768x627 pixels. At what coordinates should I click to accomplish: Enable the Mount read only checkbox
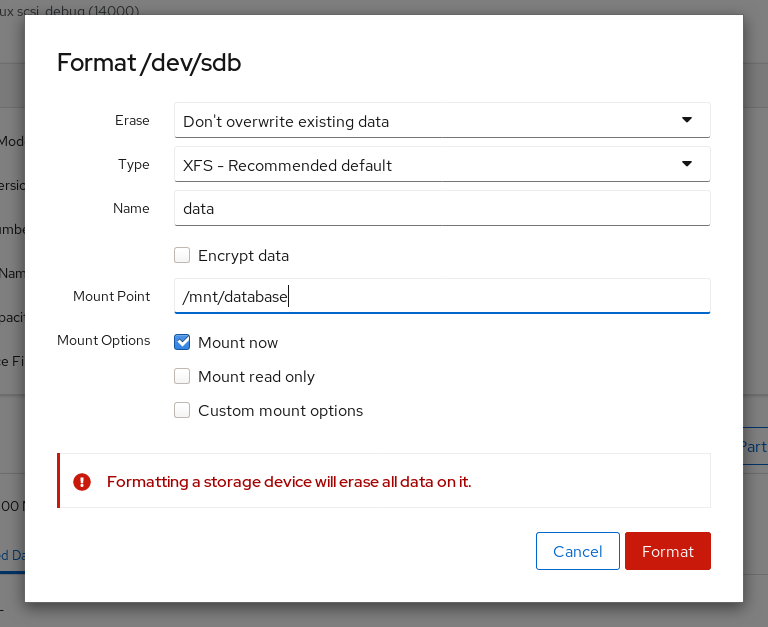(x=182, y=376)
